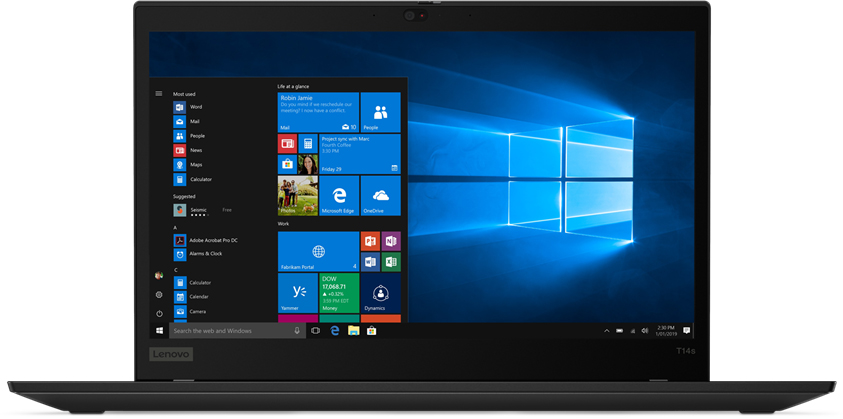Open the Power button in Start menu
The height and width of the screenshot is (419, 843).
click(x=159, y=313)
